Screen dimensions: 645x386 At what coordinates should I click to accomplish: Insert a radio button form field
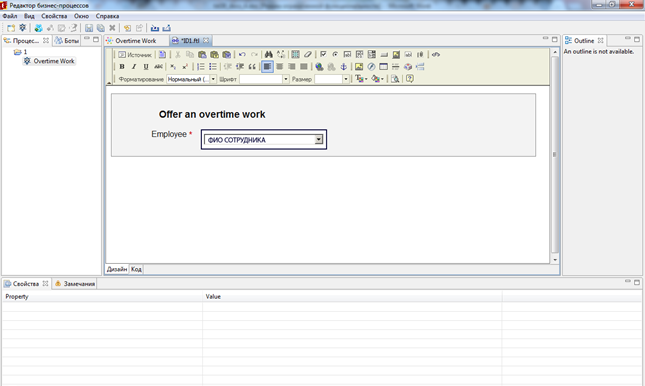coord(335,54)
